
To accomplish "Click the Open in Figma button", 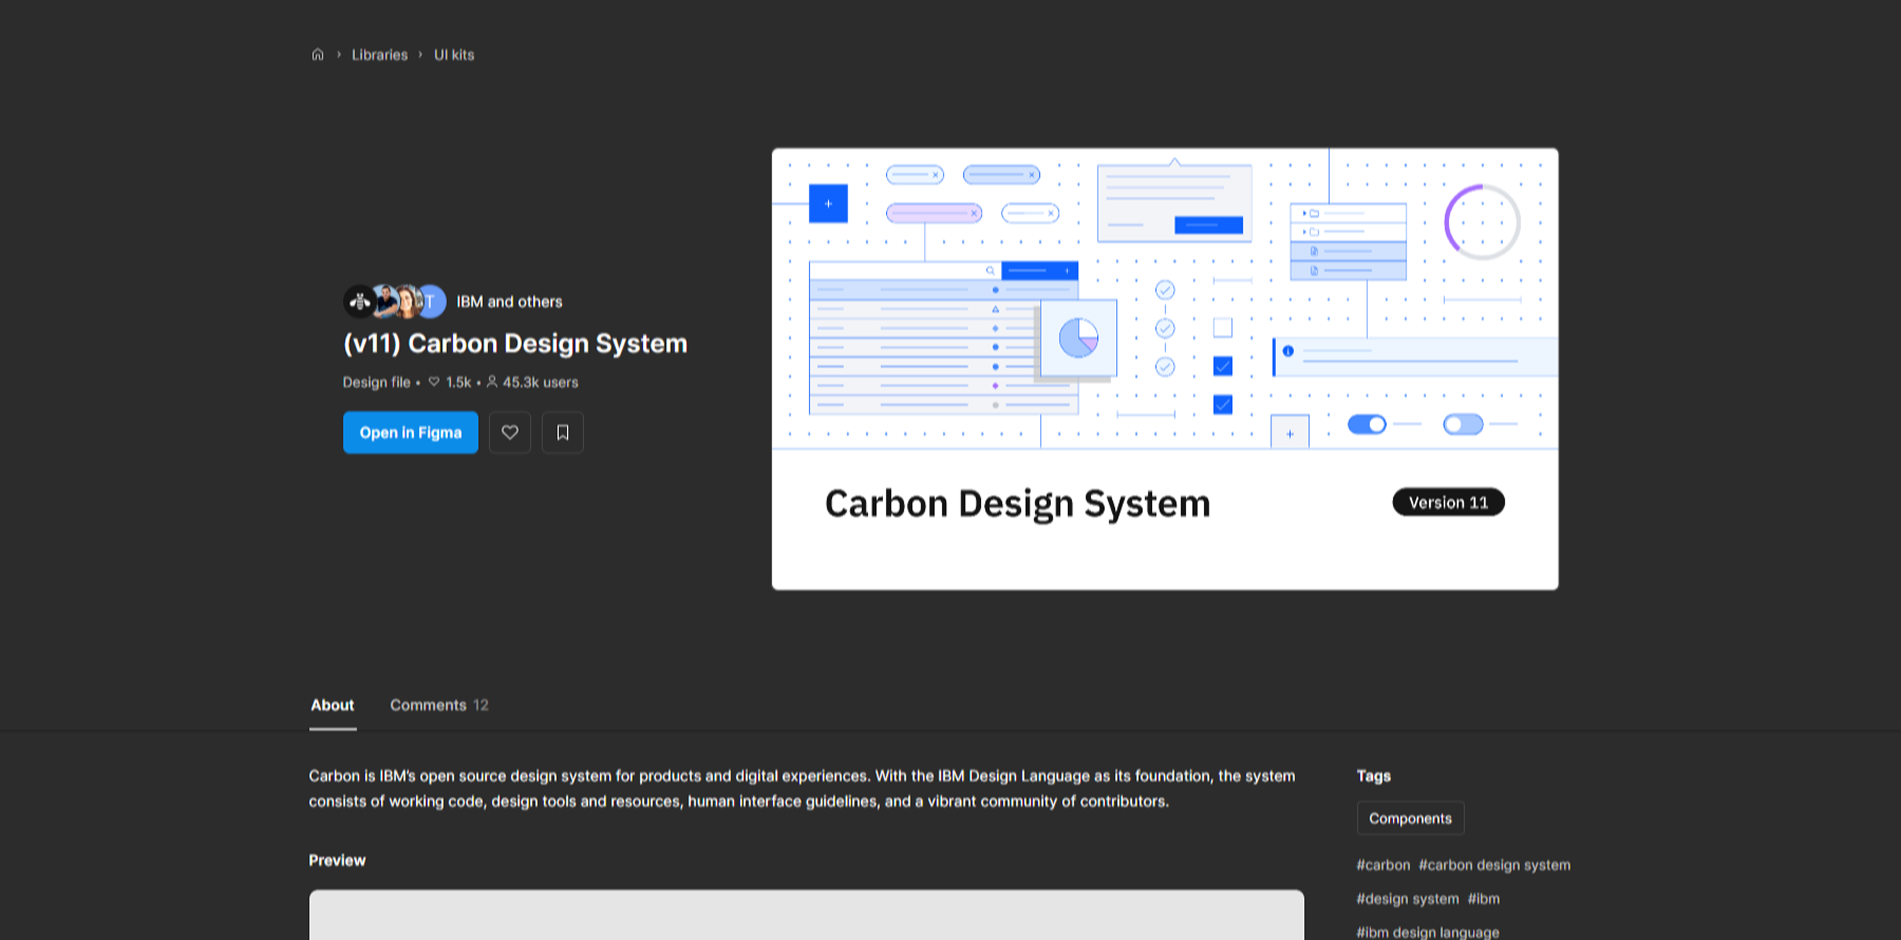I will click(x=410, y=432).
